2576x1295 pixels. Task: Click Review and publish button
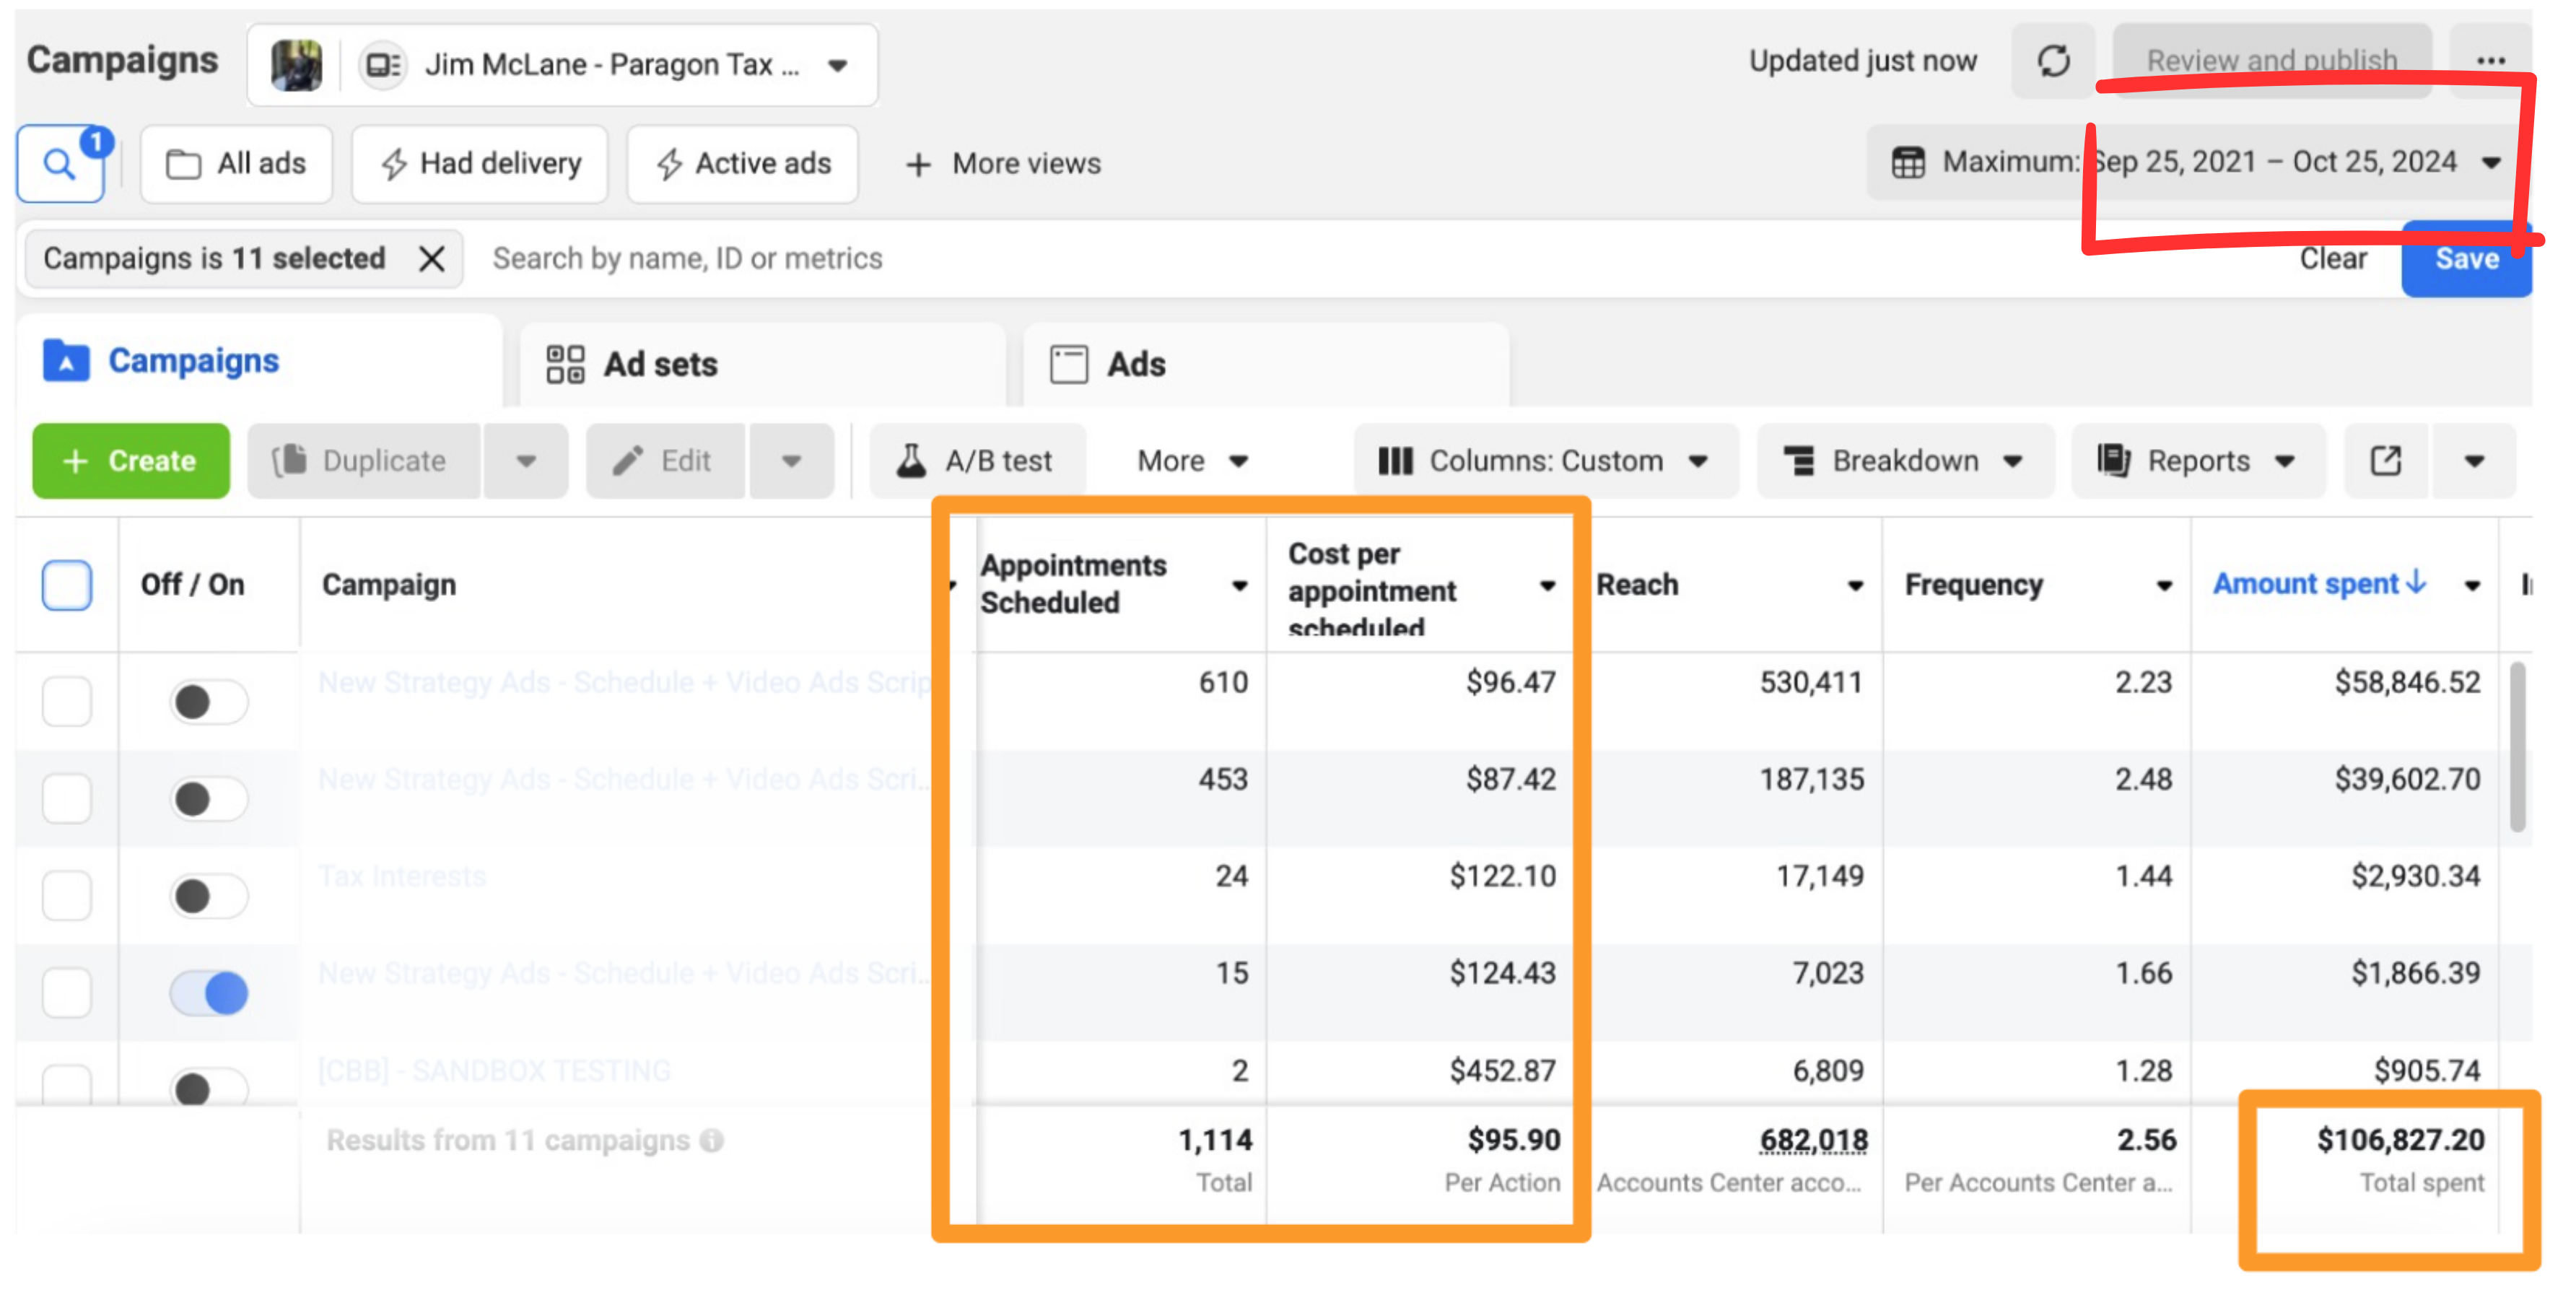[2271, 61]
